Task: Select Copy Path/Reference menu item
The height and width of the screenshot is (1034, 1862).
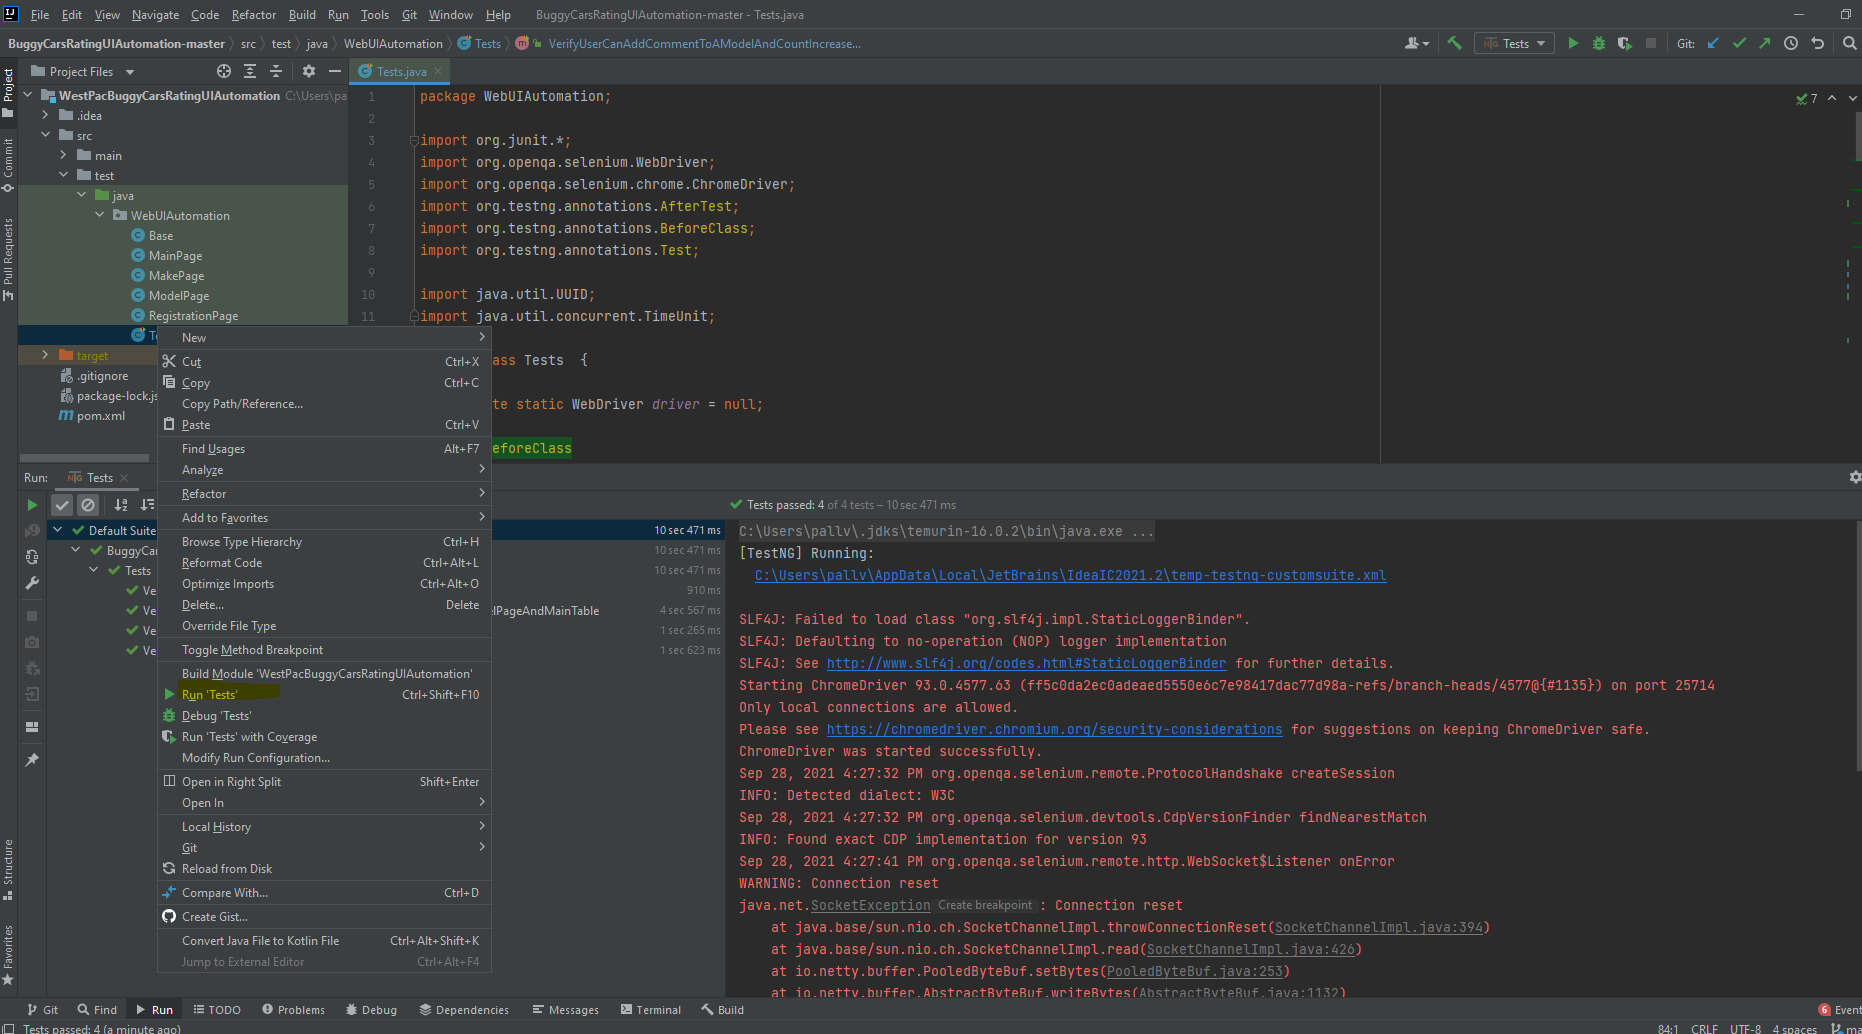Action: [324, 404]
